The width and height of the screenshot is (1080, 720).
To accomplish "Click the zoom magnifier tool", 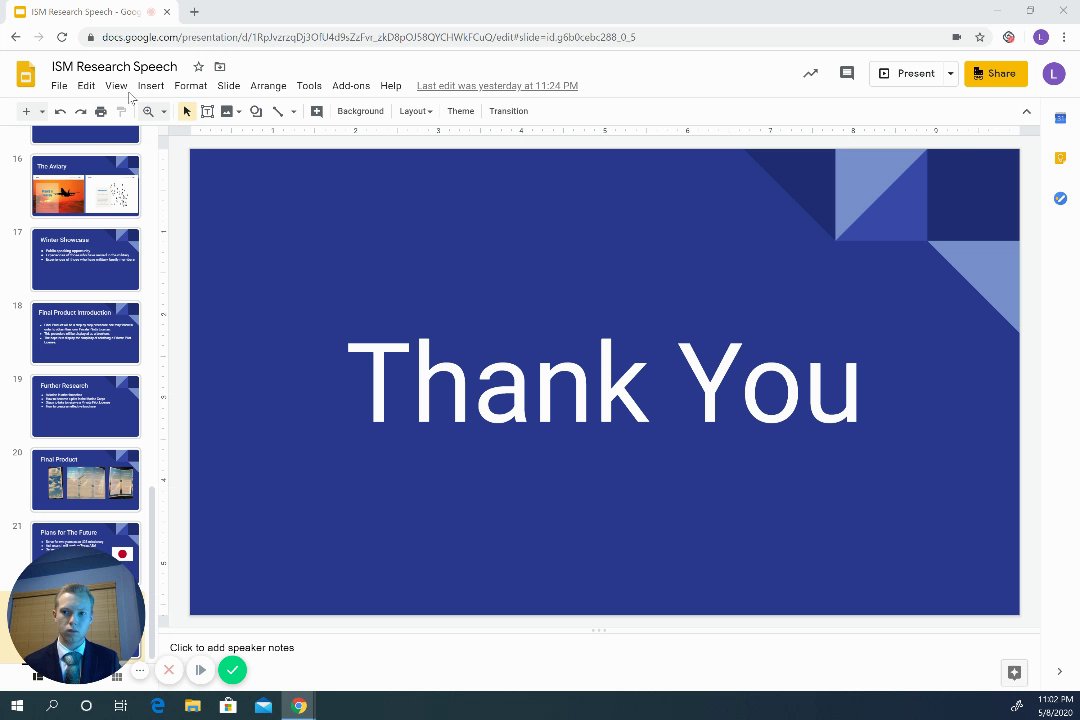I will point(148,112).
